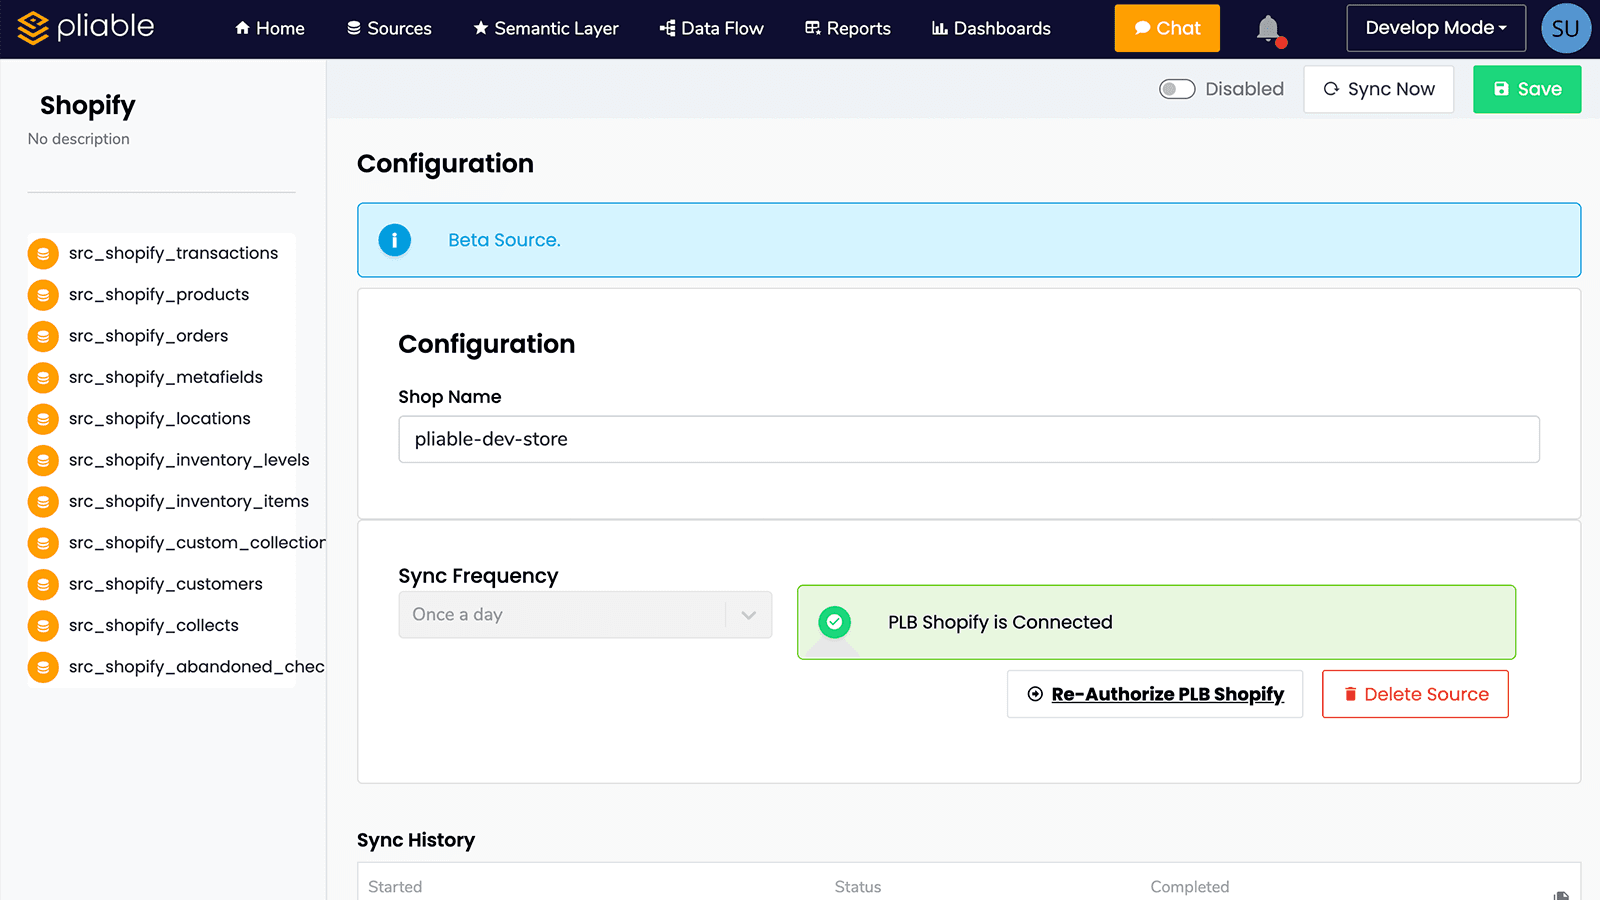Viewport: 1600px width, 900px height.
Task: Open the Once a day frequency selector
Action: (585, 614)
